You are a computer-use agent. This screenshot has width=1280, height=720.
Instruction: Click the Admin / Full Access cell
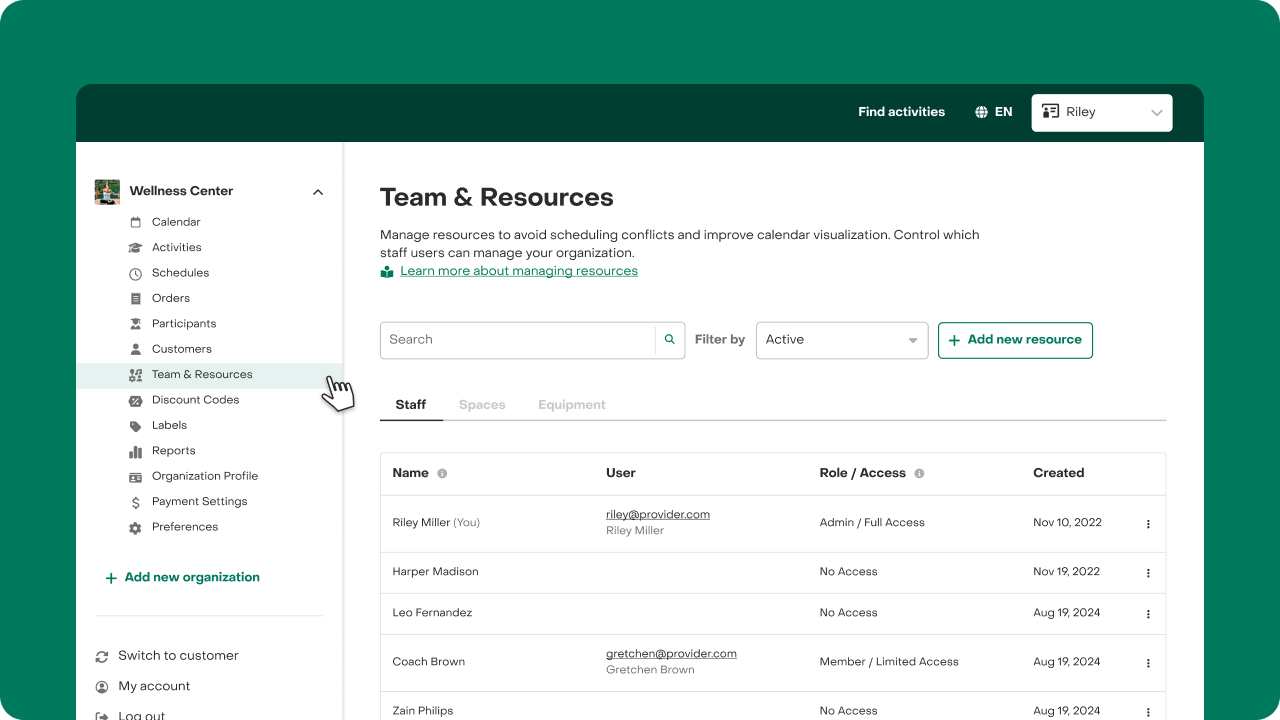[872, 522]
